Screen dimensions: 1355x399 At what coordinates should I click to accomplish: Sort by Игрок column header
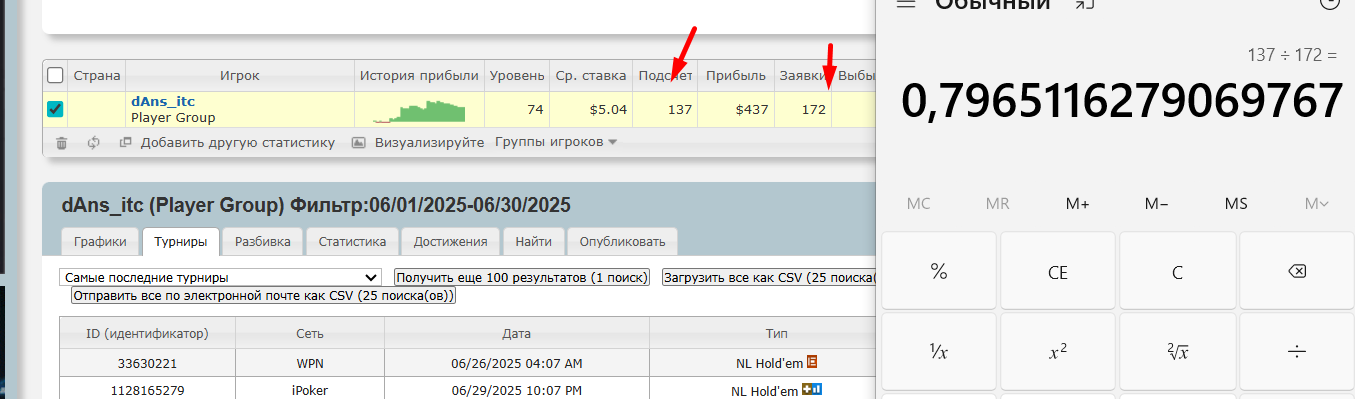[240, 75]
